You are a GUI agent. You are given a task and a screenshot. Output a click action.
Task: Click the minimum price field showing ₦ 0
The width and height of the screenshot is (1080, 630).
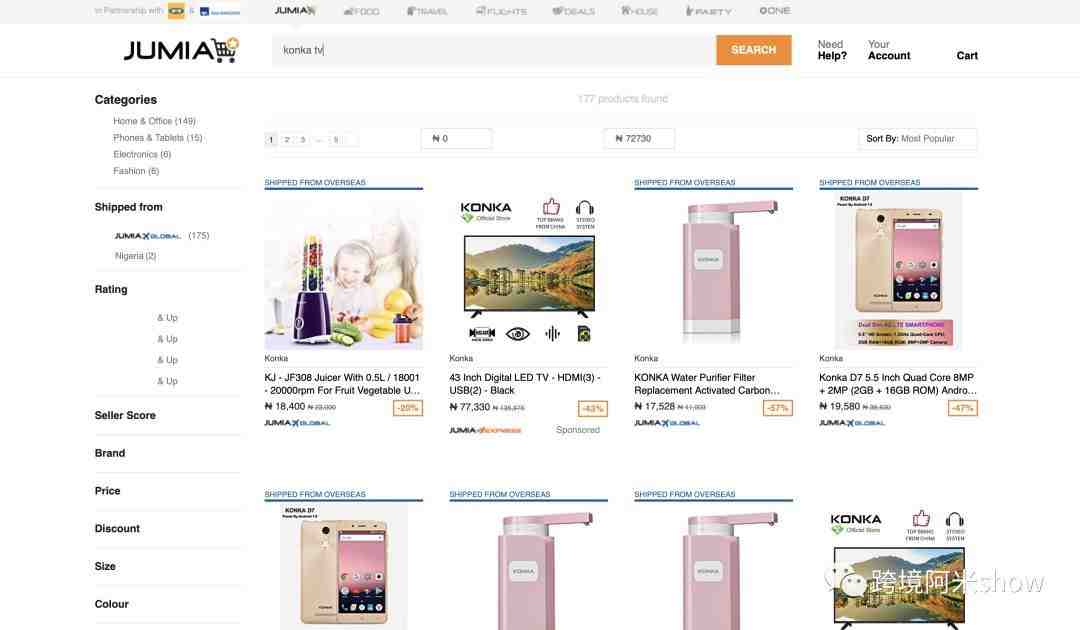pos(457,138)
